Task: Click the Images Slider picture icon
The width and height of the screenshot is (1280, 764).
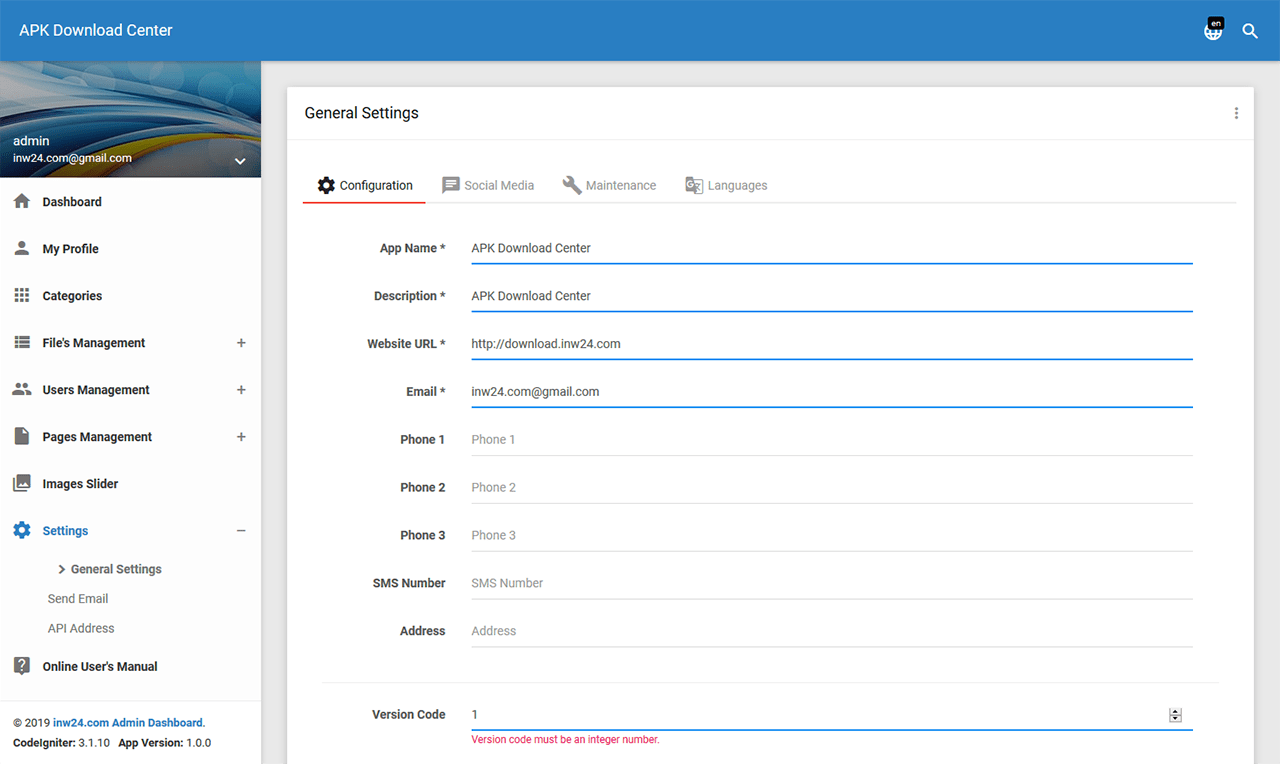Action: pyautogui.click(x=22, y=484)
